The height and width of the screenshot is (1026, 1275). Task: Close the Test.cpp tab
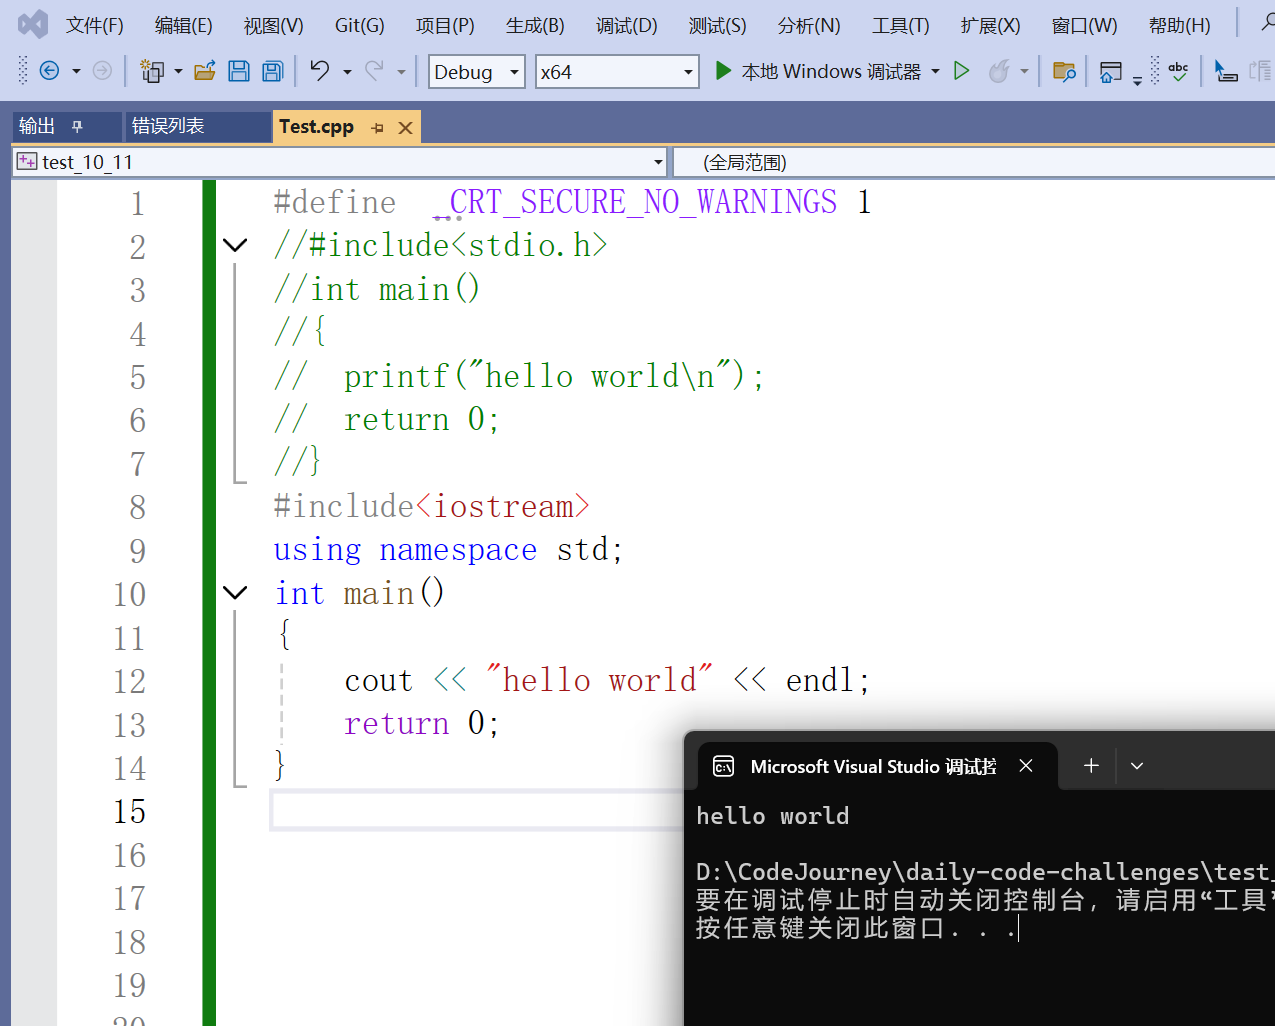click(x=405, y=127)
